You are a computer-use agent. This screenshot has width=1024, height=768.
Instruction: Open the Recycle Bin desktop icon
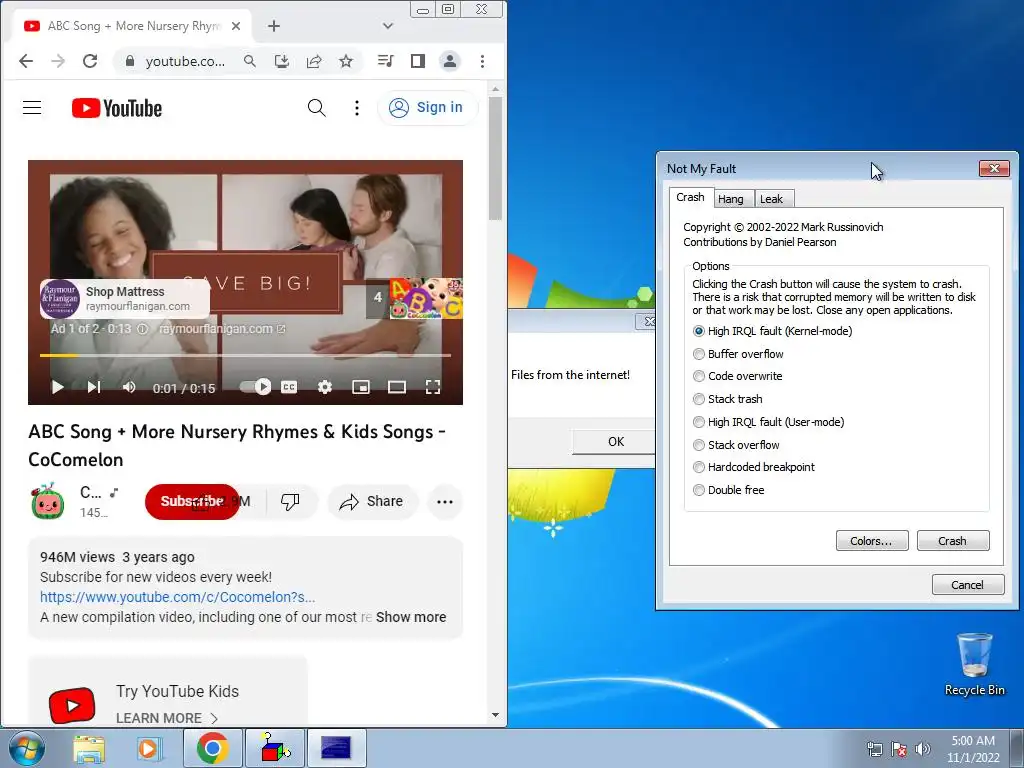(x=974, y=665)
